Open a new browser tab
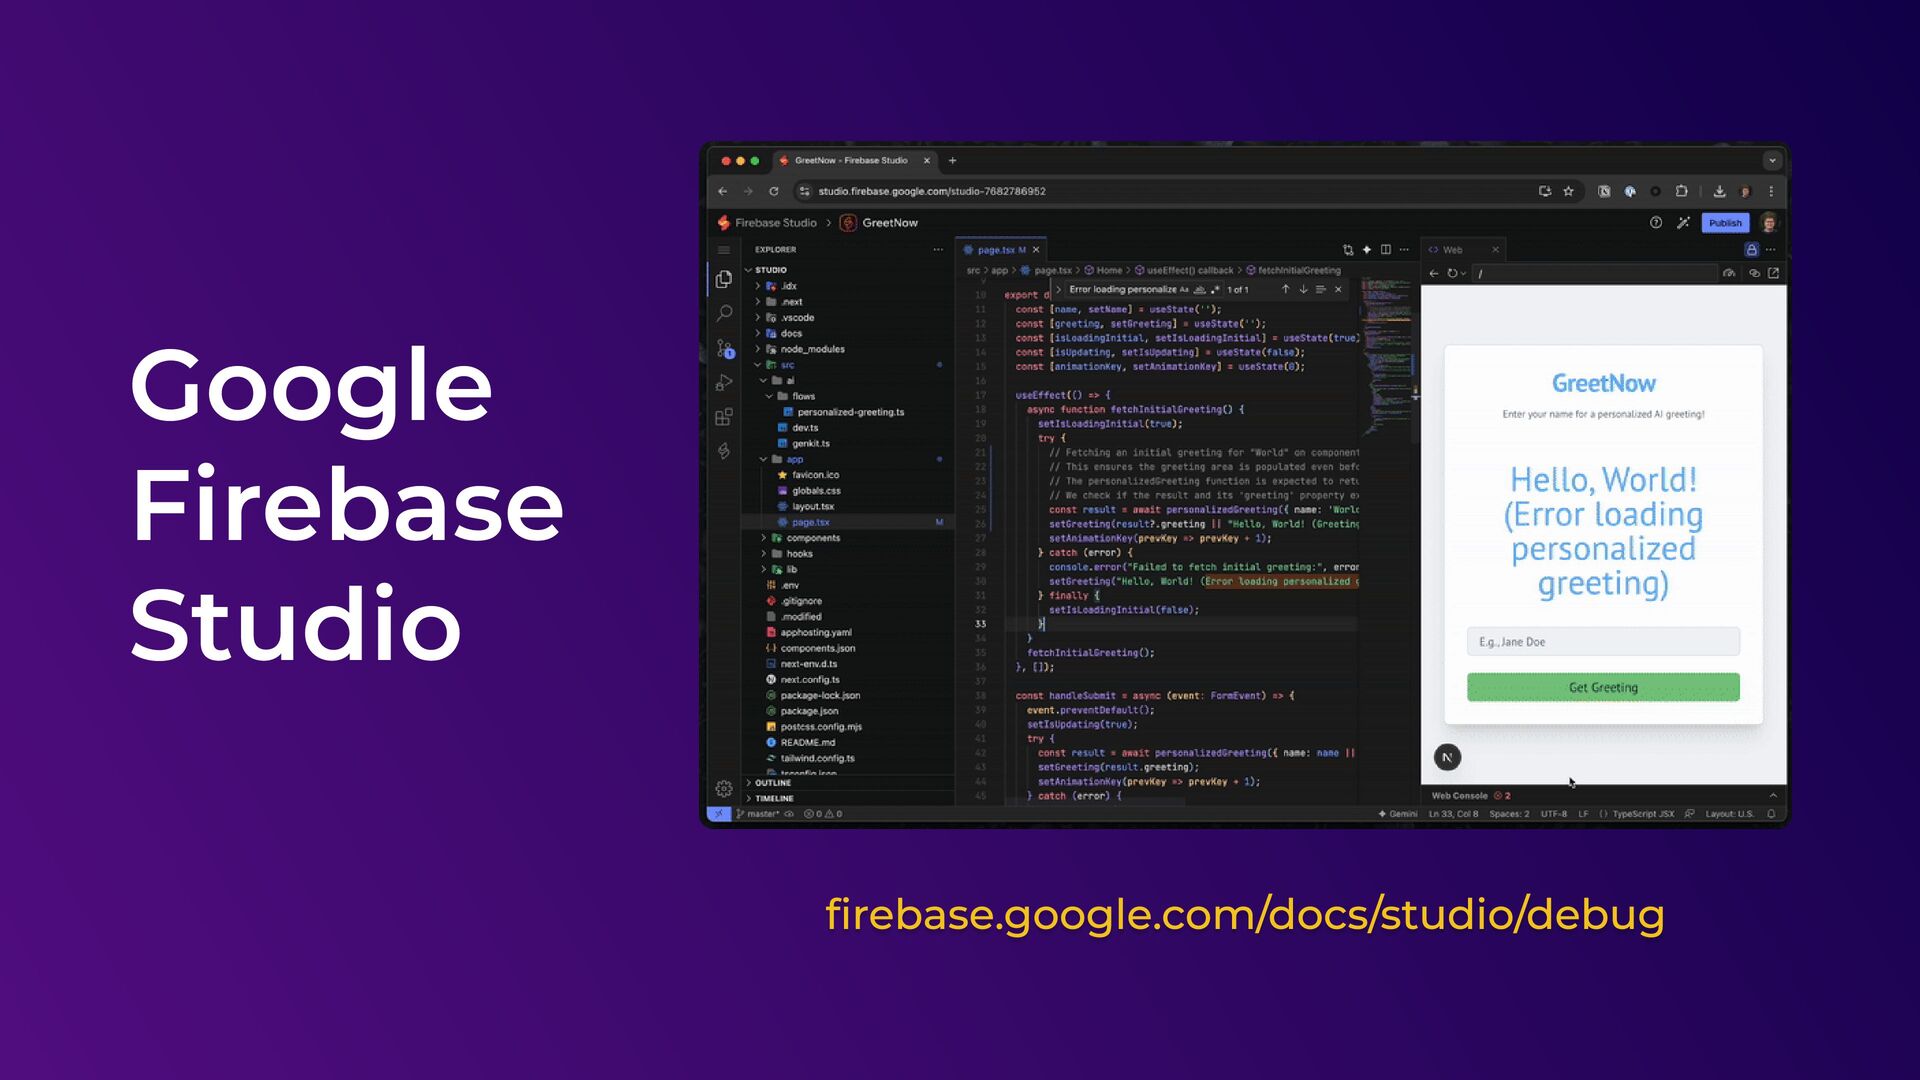The width and height of the screenshot is (1920, 1080). tap(952, 161)
